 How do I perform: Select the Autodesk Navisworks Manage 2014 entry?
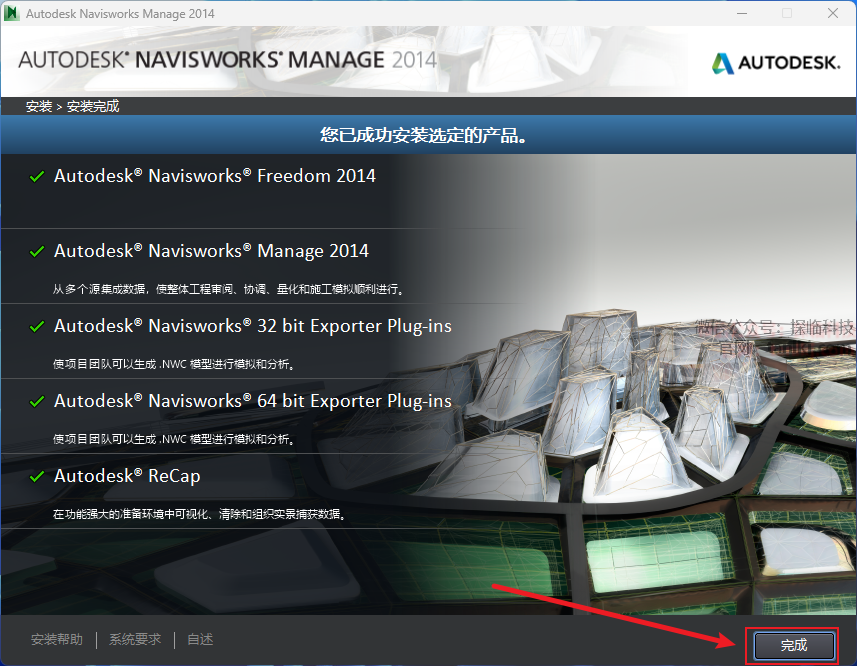(x=211, y=251)
